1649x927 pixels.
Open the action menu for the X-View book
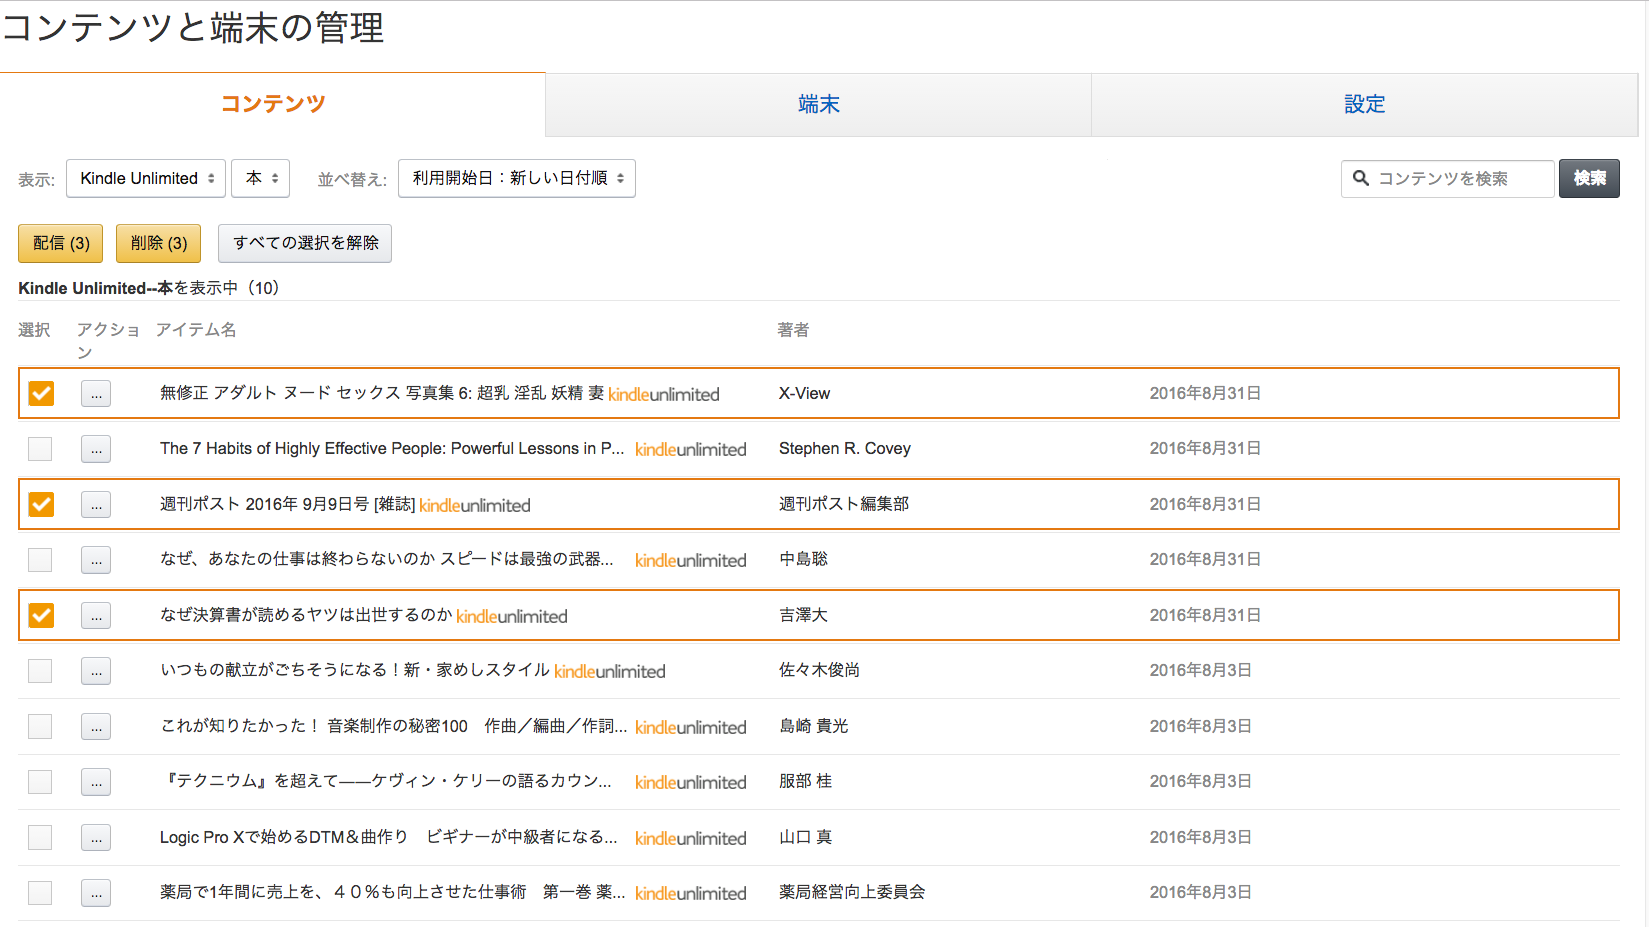pyautogui.click(x=96, y=394)
